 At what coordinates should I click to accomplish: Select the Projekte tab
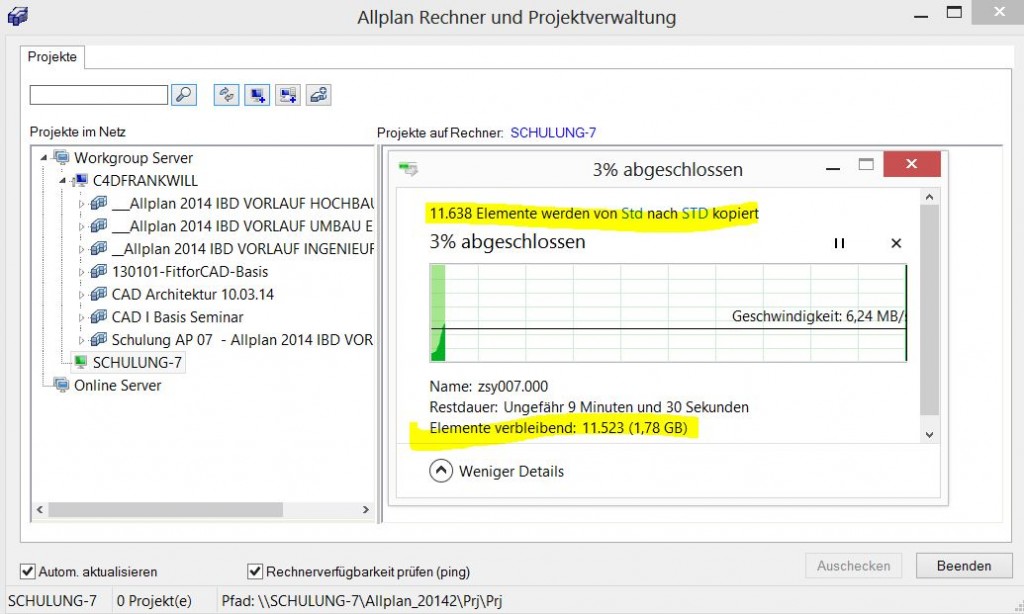[x=53, y=57]
